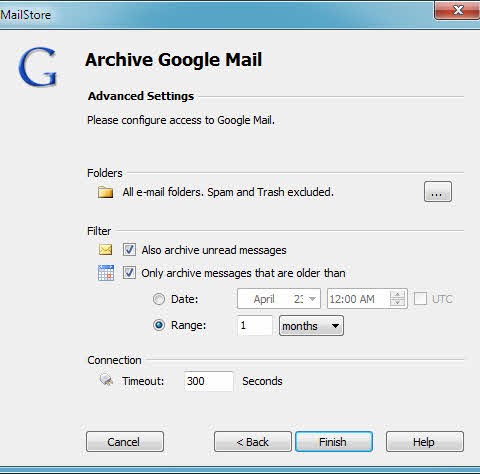Enable the UTC checkbox
This screenshot has width=480, height=474.
pyautogui.click(x=420, y=298)
